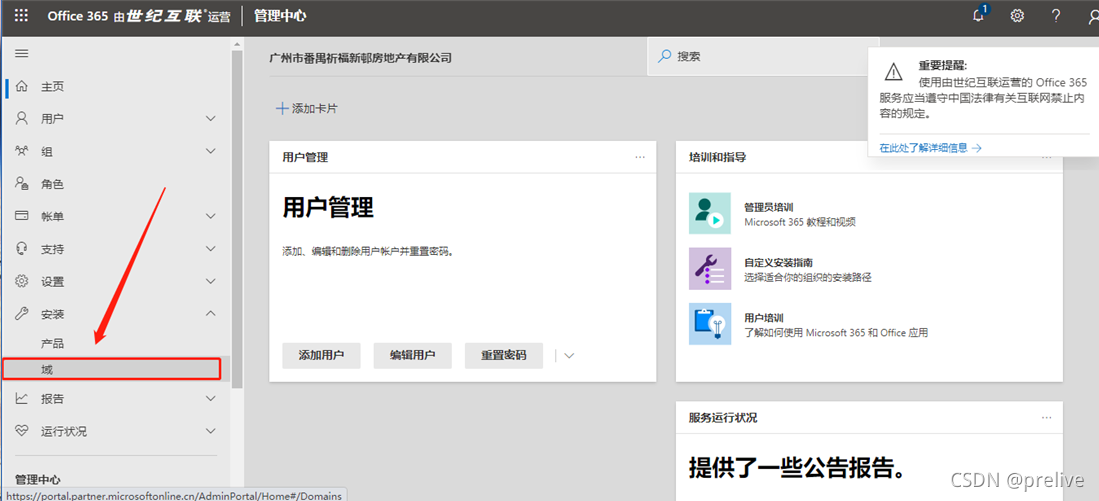Expand the 报告 menu chevron

210,399
